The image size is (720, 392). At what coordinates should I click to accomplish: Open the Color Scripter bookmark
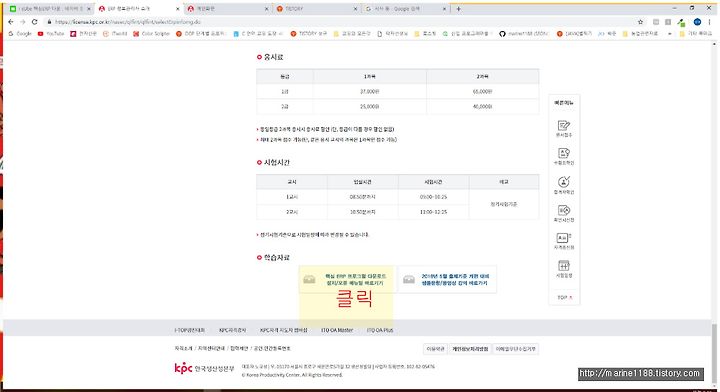pyautogui.click(x=152, y=34)
